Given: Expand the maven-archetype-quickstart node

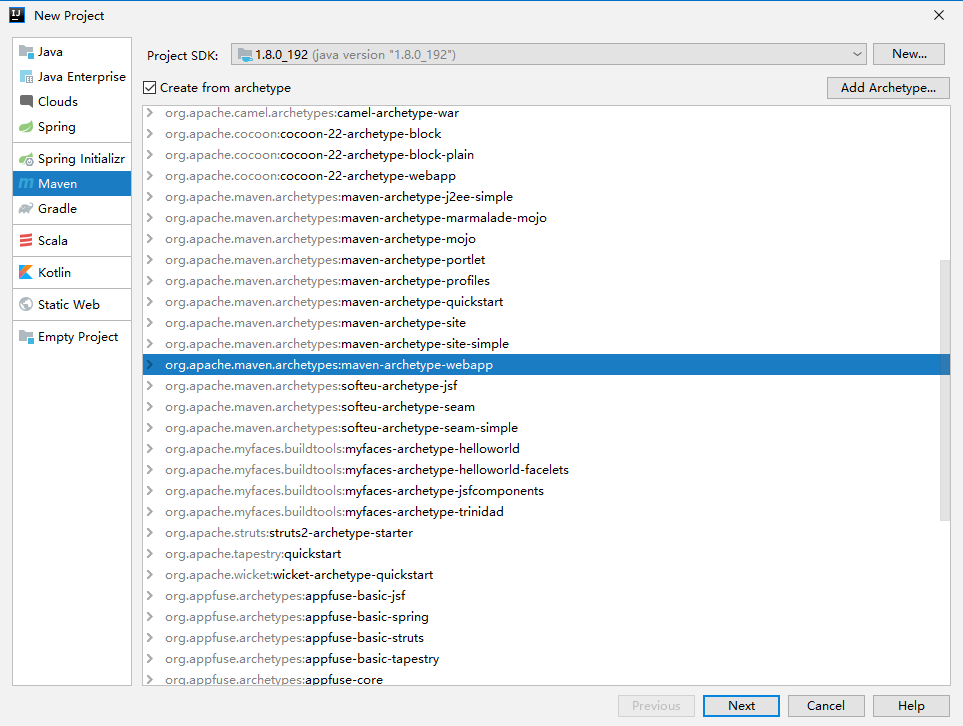Looking at the screenshot, I should coord(149,302).
